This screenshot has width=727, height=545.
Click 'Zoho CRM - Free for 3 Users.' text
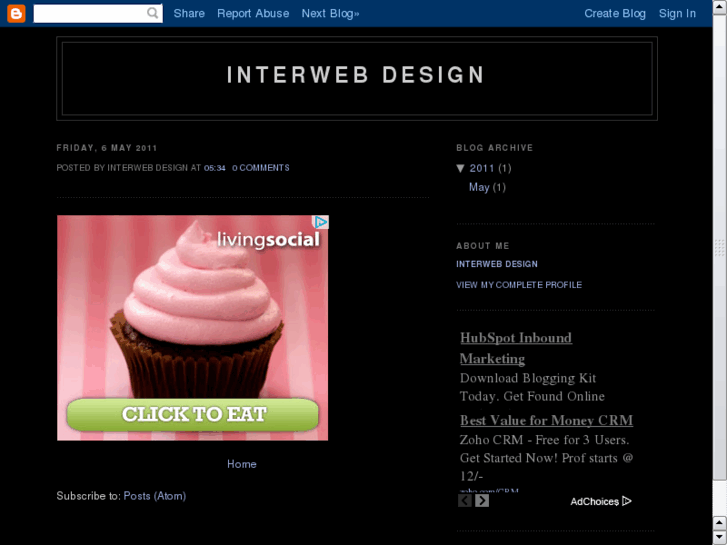(544, 440)
